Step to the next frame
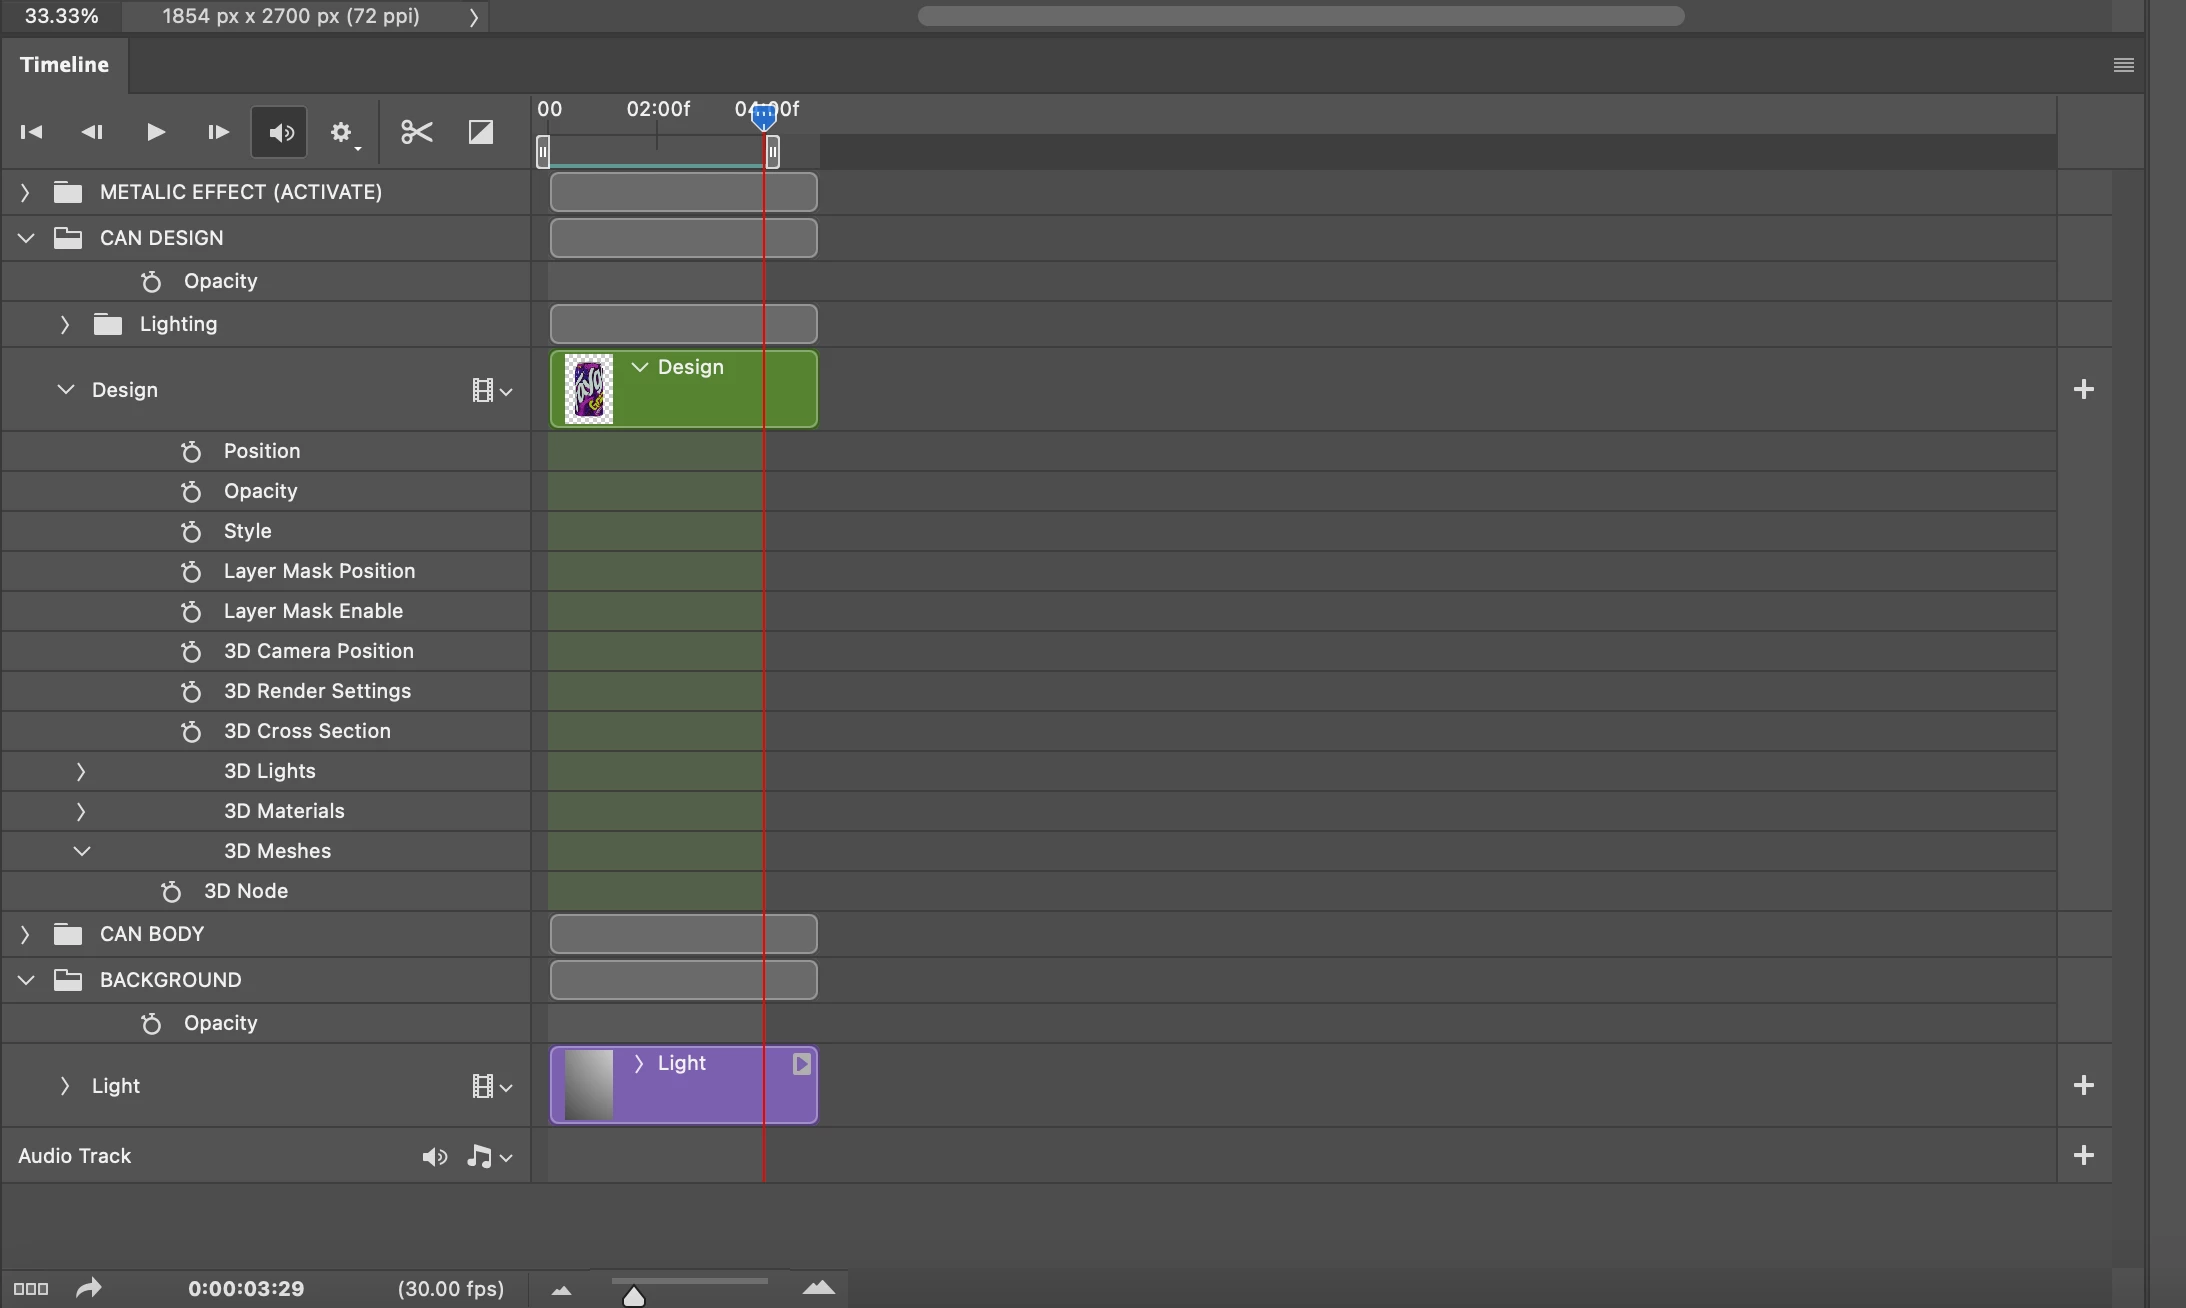The image size is (2186, 1308). [217, 132]
